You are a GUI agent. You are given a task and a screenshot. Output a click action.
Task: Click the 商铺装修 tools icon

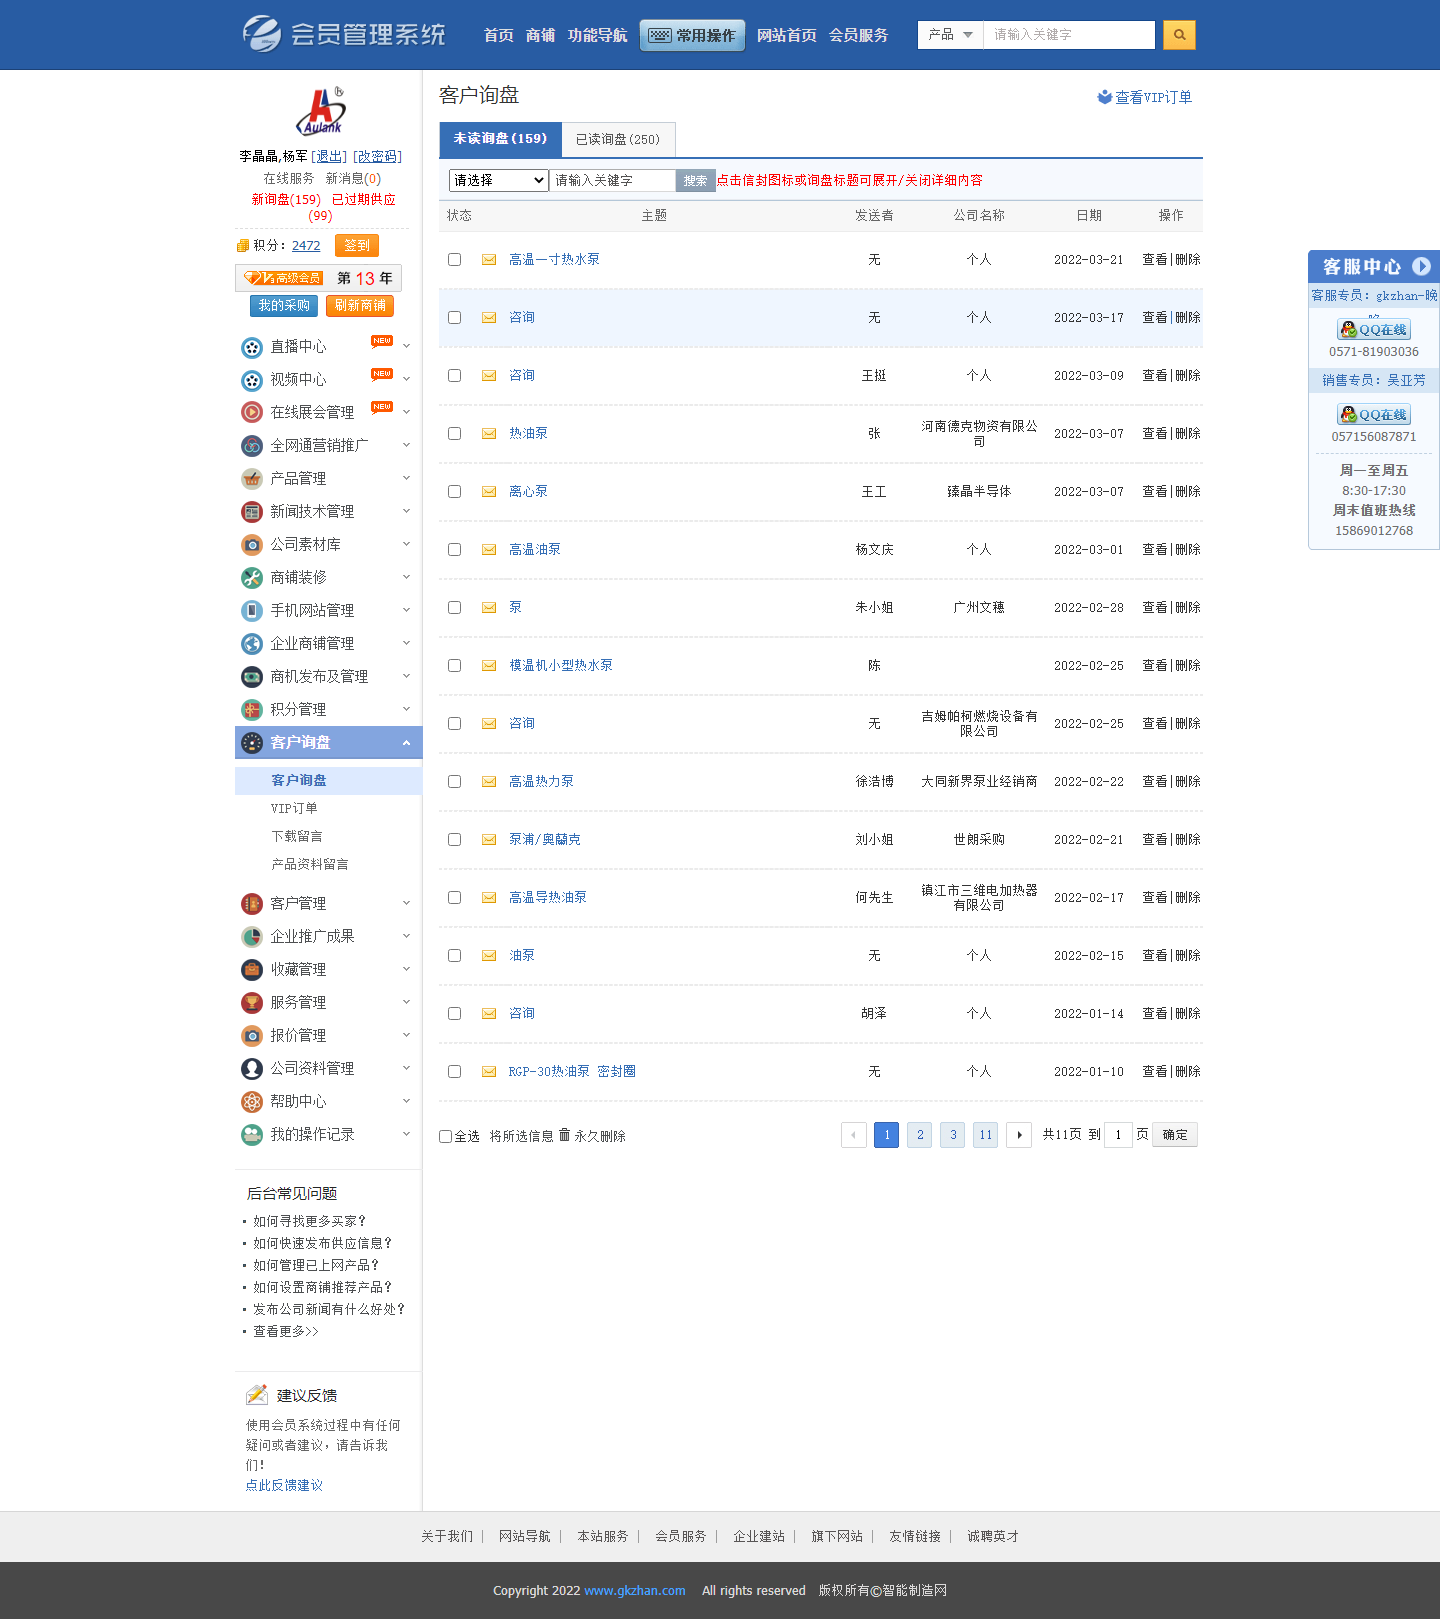point(252,578)
